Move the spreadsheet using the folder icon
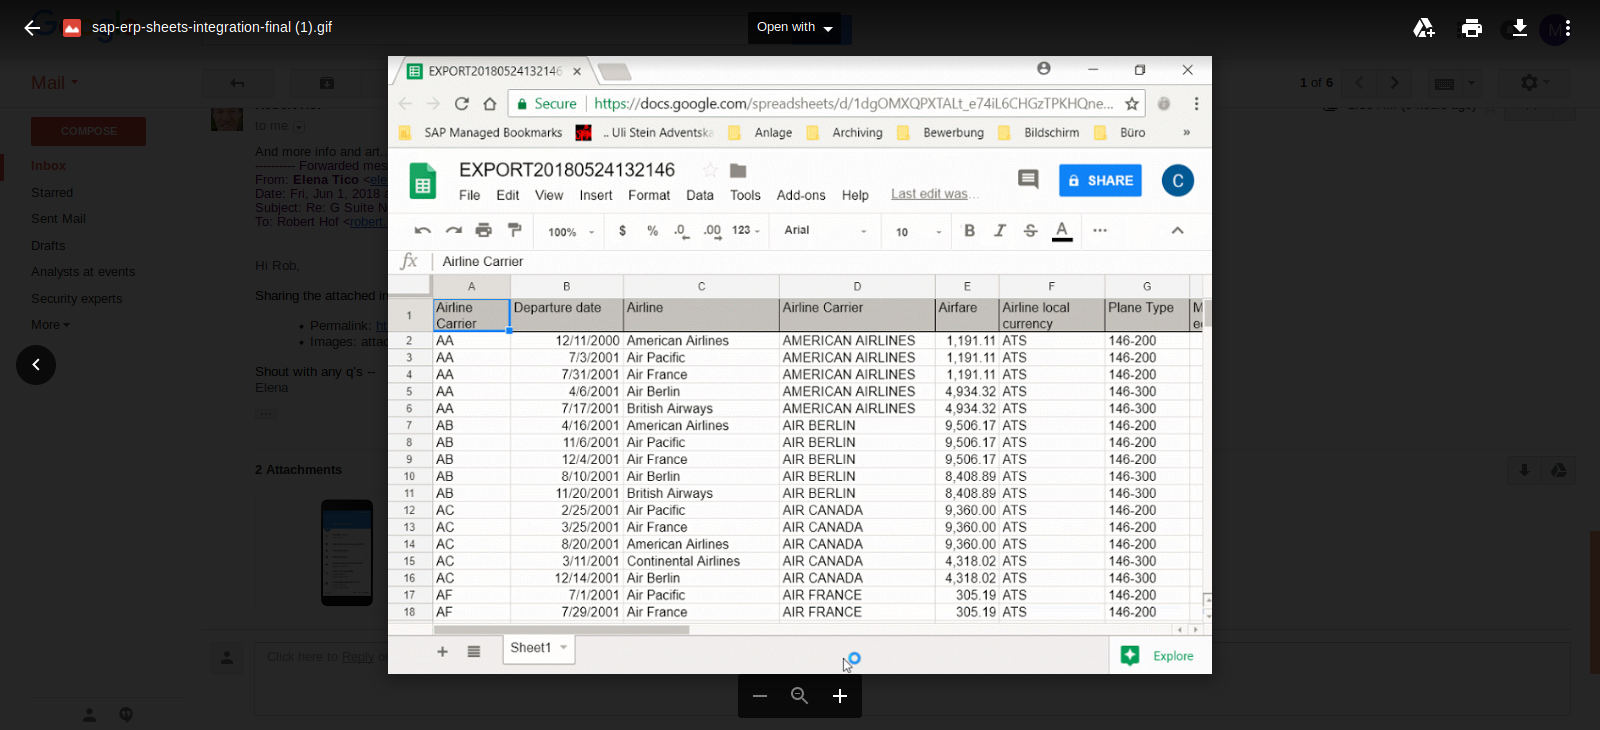1600x730 pixels. 739,170
